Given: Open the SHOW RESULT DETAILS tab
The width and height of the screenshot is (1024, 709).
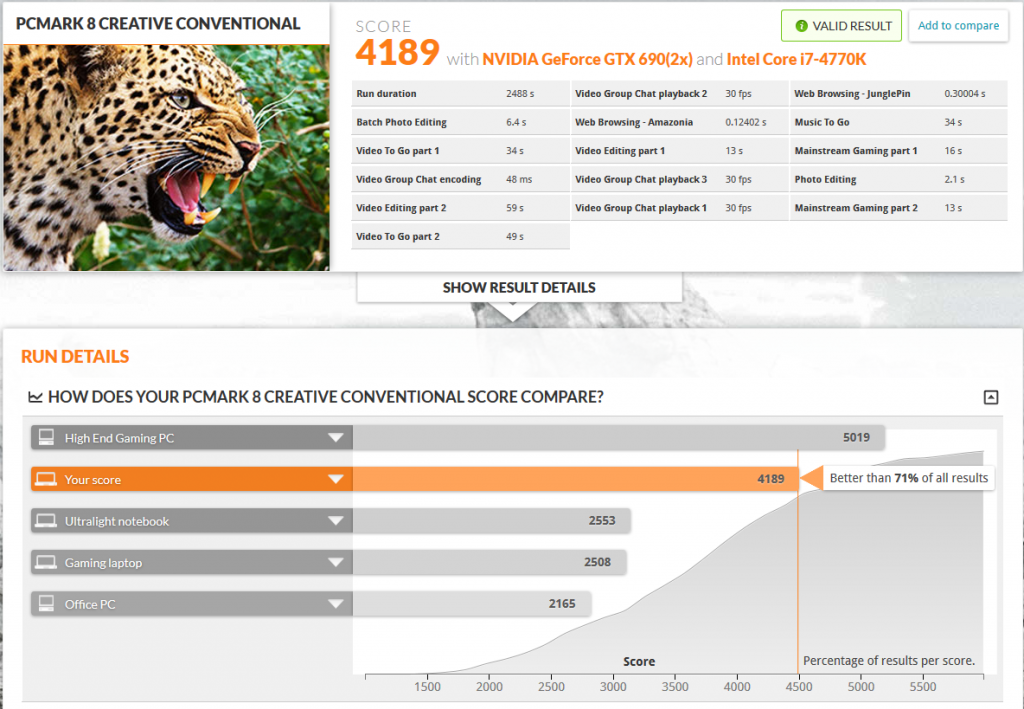Looking at the screenshot, I should tap(519, 288).
